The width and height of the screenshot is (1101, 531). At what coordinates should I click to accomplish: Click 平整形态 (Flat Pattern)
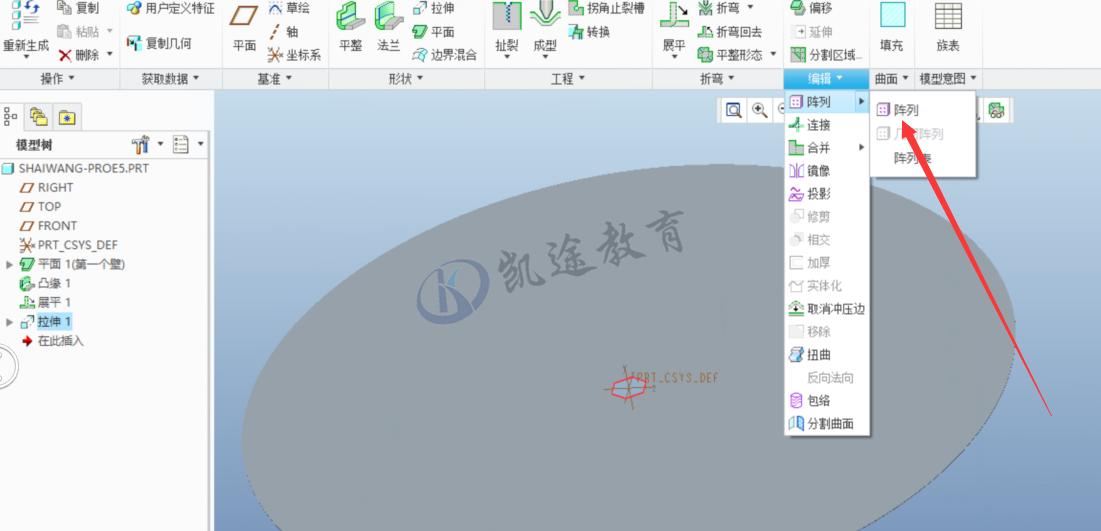tap(736, 54)
